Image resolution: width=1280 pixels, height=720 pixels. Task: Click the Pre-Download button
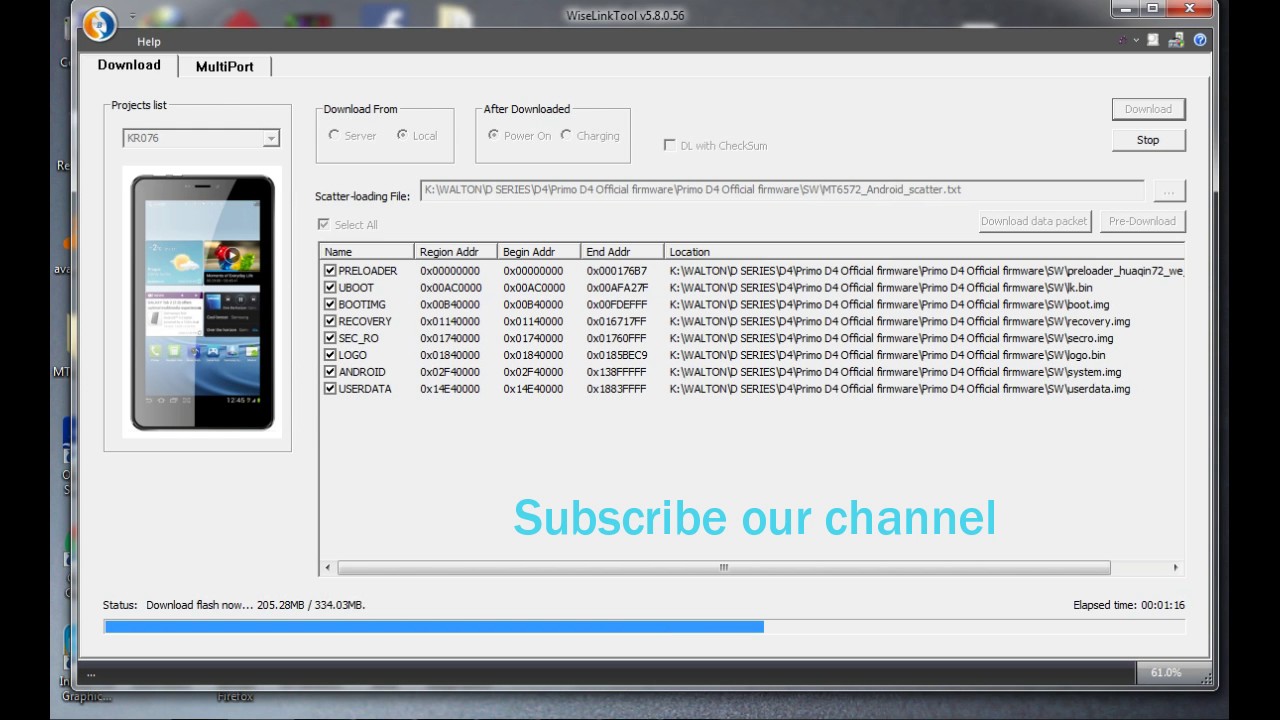[1142, 221]
